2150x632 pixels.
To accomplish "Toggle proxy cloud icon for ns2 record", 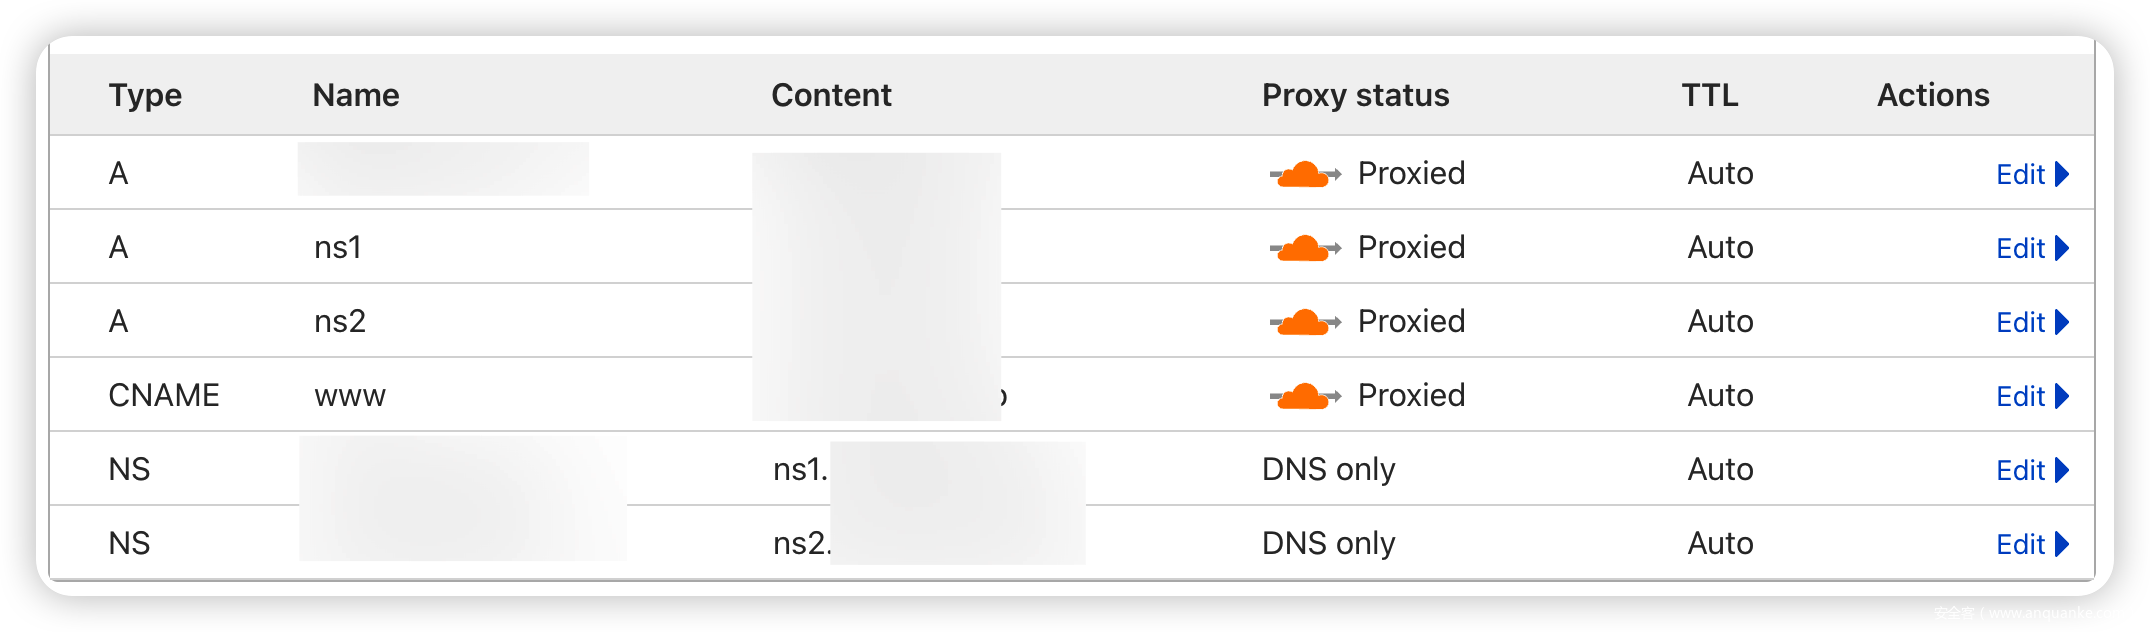I will tap(1304, 322).
